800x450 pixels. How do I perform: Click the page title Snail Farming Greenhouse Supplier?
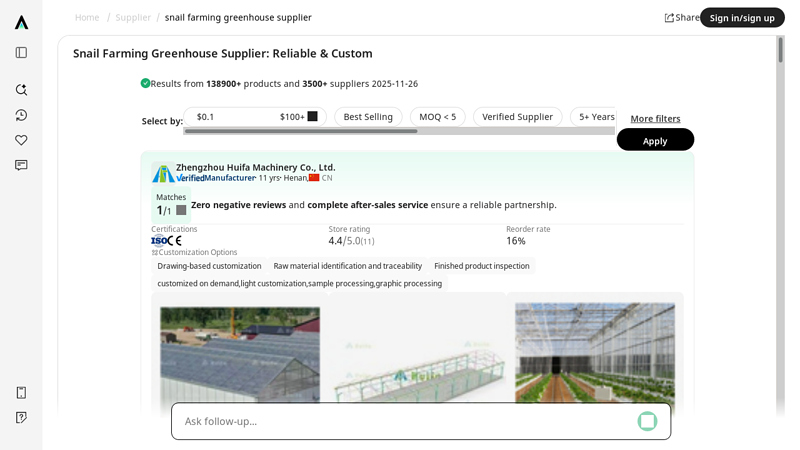tap(222, 54)
